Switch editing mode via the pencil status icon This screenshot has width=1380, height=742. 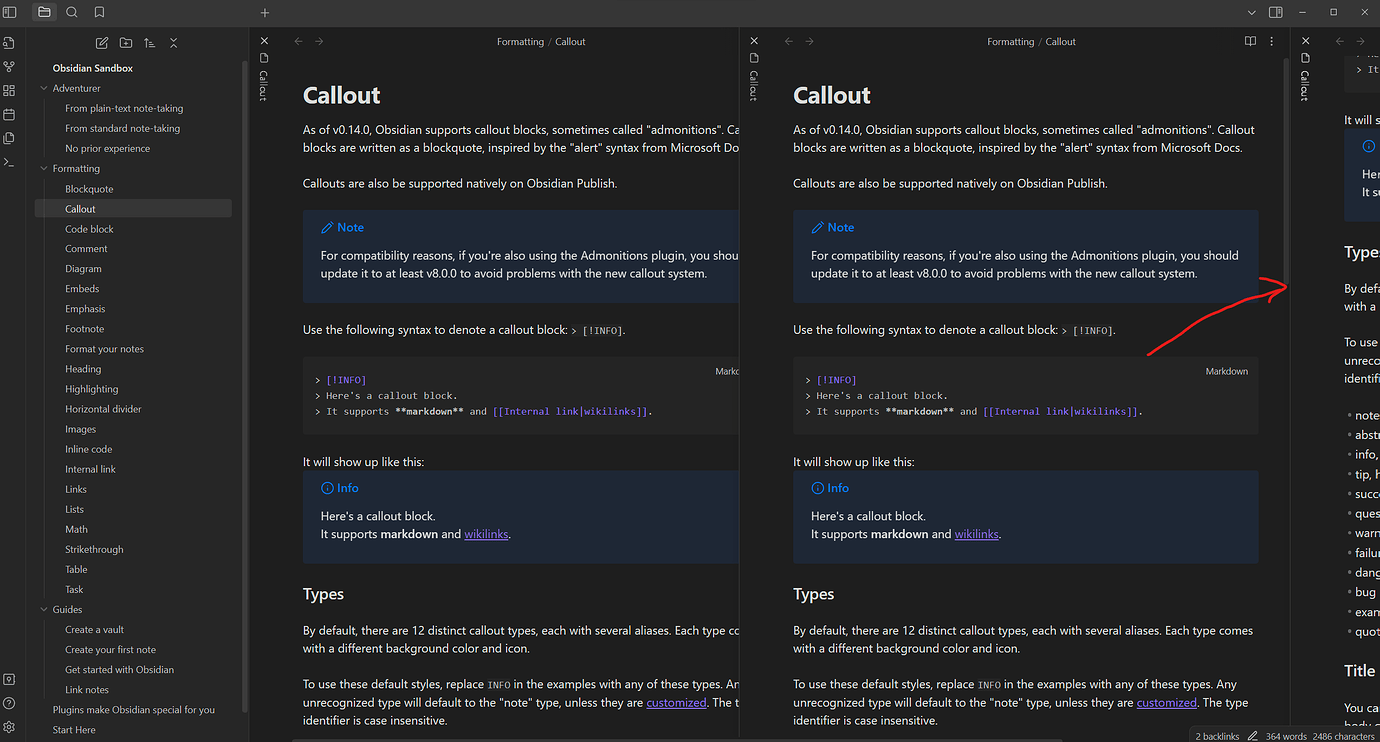tap(1252, 736)
